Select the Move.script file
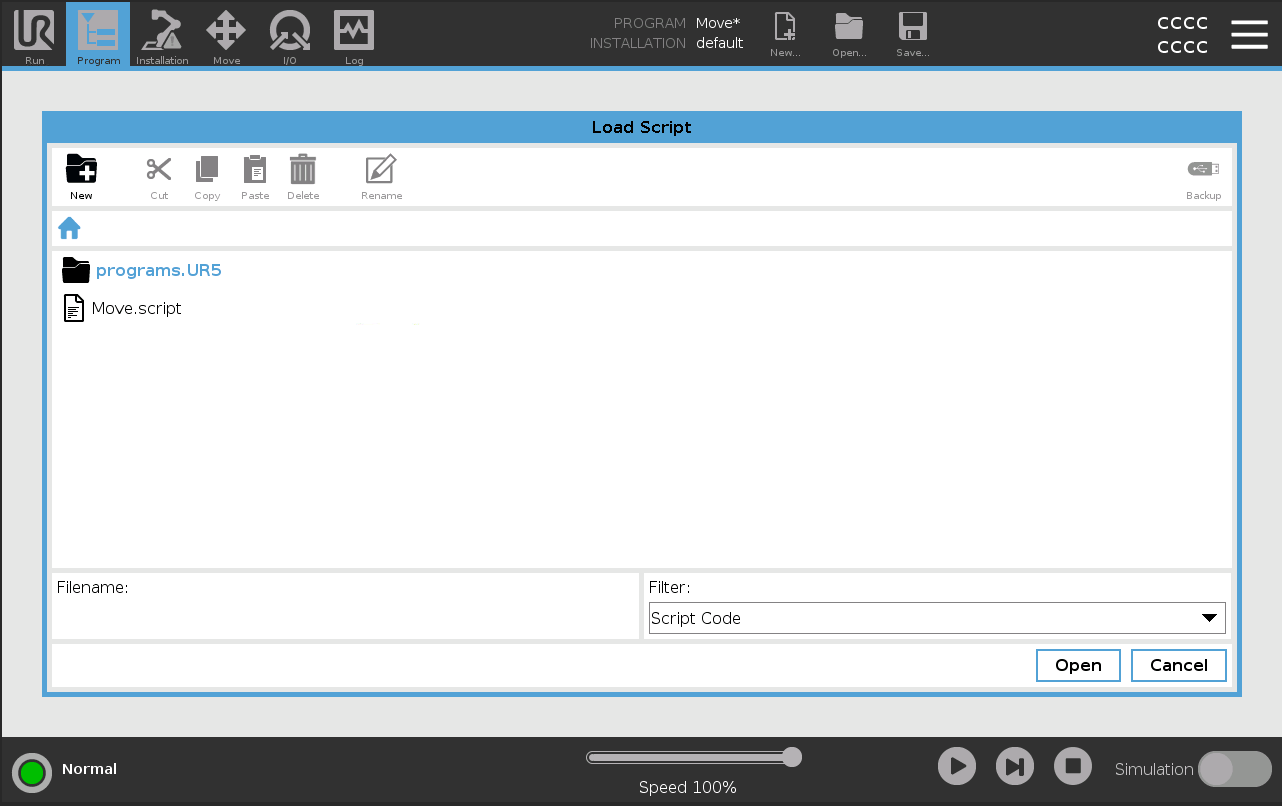The width and height of the screenshot is (1282, 806). [122, 308]
